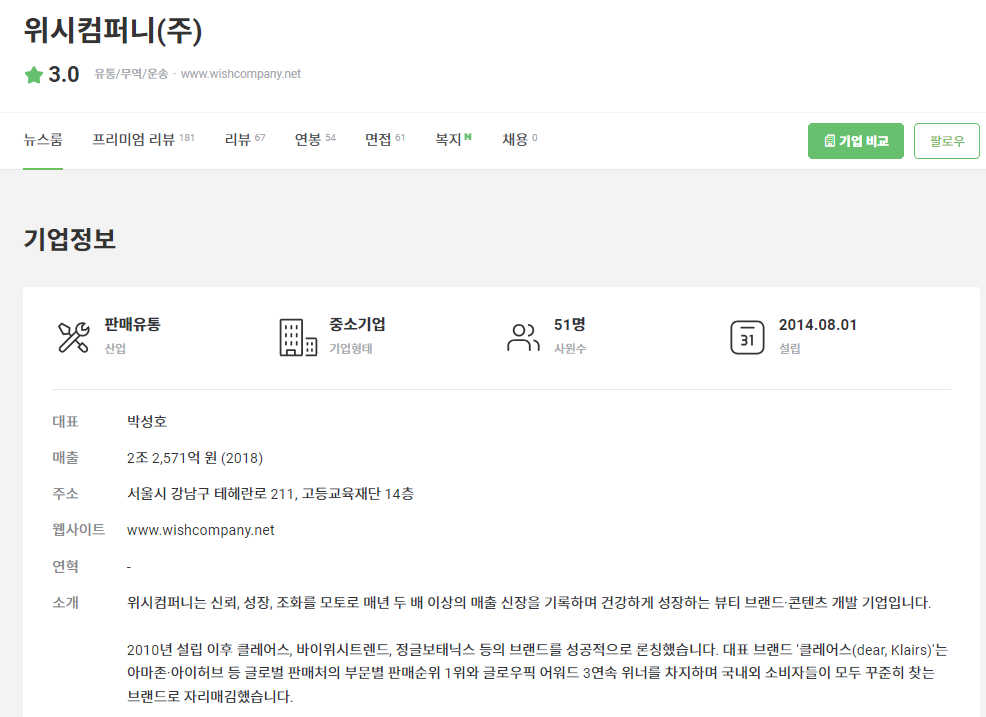
Task: Click the 연혁 row label
Action: pos(65,566)
